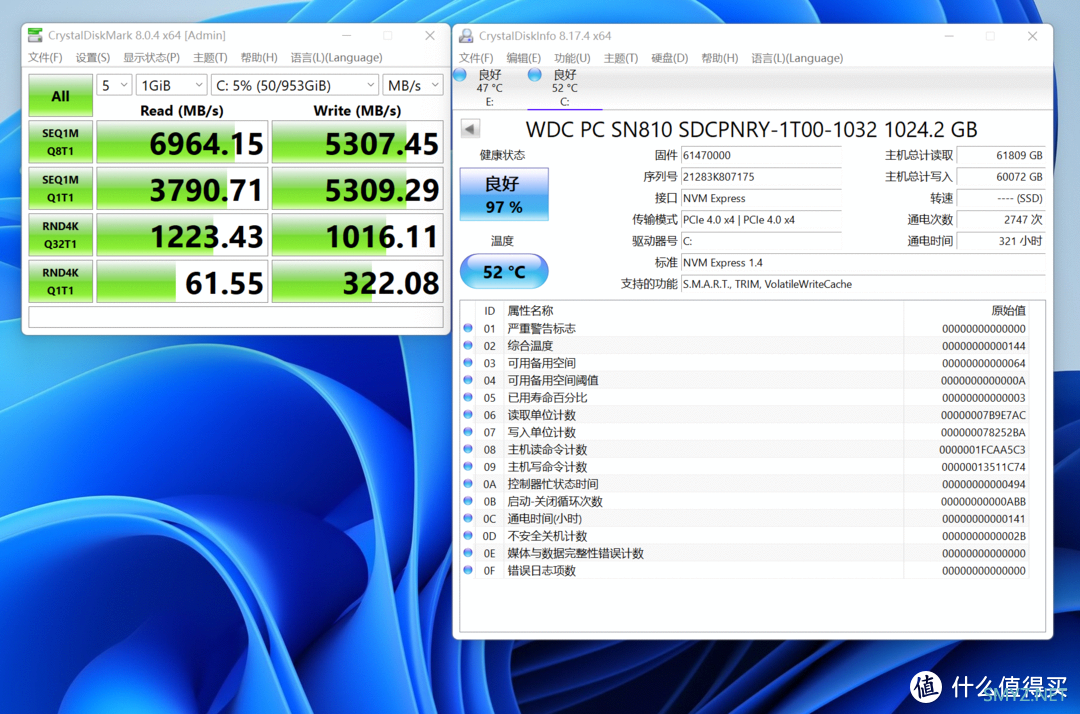Start the RND4K Q32T1 test
The image size is (1080, 714).
pos(61,235)
